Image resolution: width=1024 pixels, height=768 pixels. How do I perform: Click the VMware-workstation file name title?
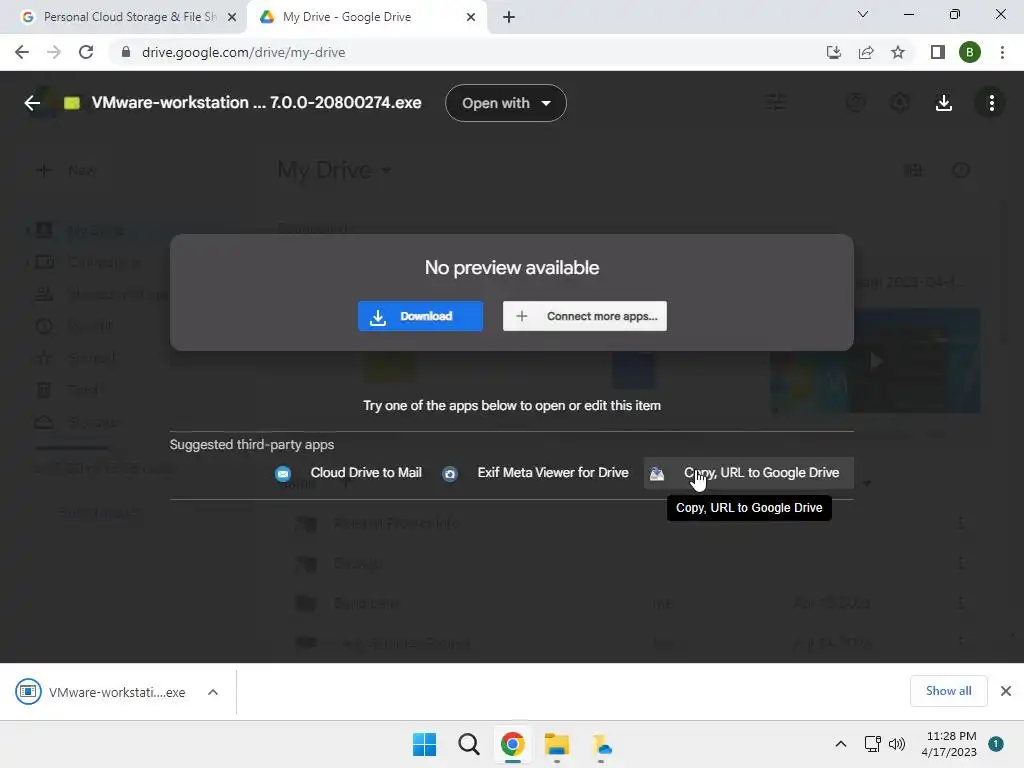pyautogui.click(x=256, y=103)
